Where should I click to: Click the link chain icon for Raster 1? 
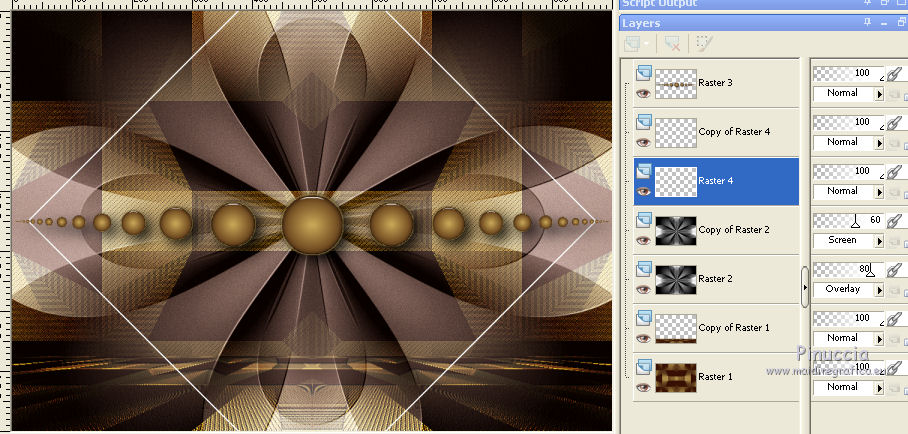tap(895, 367)
